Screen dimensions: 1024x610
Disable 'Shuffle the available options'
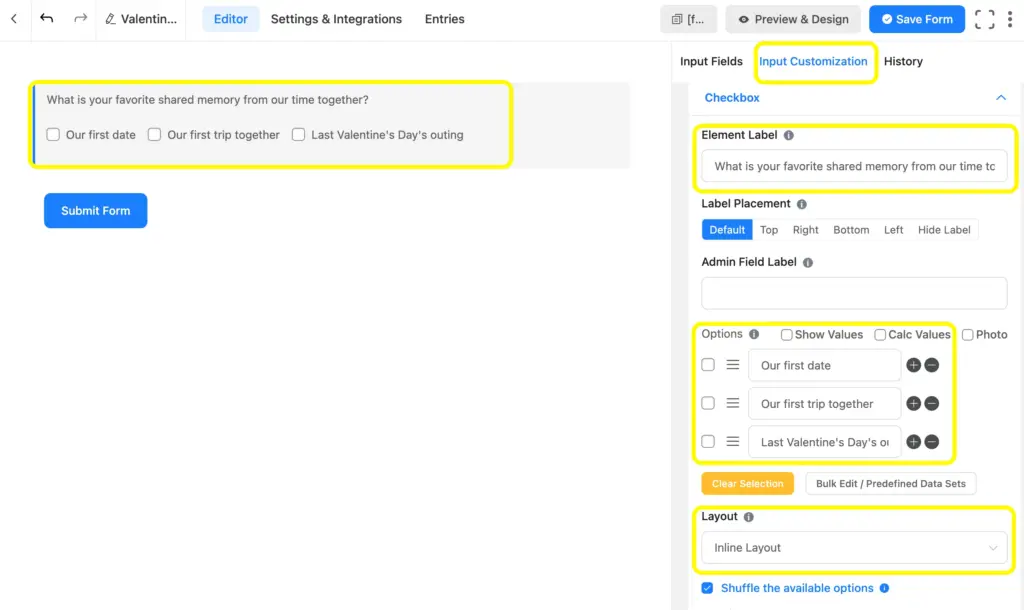pyautogui.click(x=708, y=588)
